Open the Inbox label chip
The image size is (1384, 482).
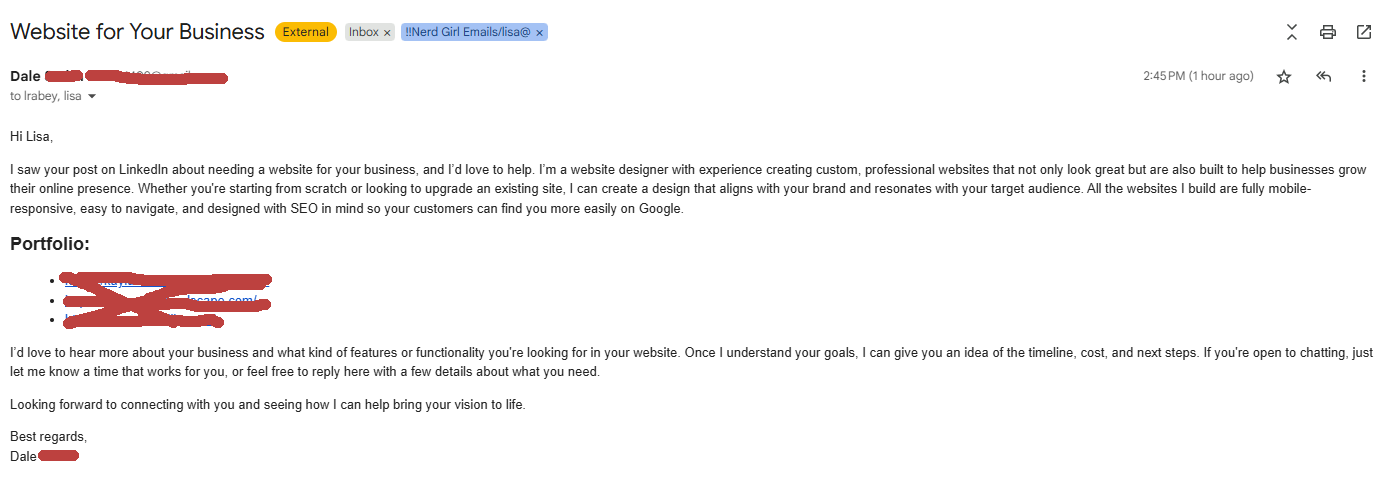point(364,32)
